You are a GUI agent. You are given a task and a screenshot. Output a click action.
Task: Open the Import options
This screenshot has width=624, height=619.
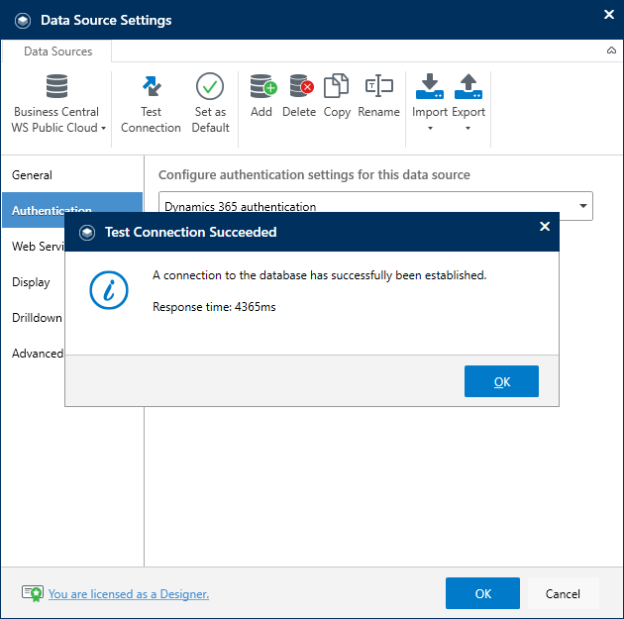click(430, 103)
